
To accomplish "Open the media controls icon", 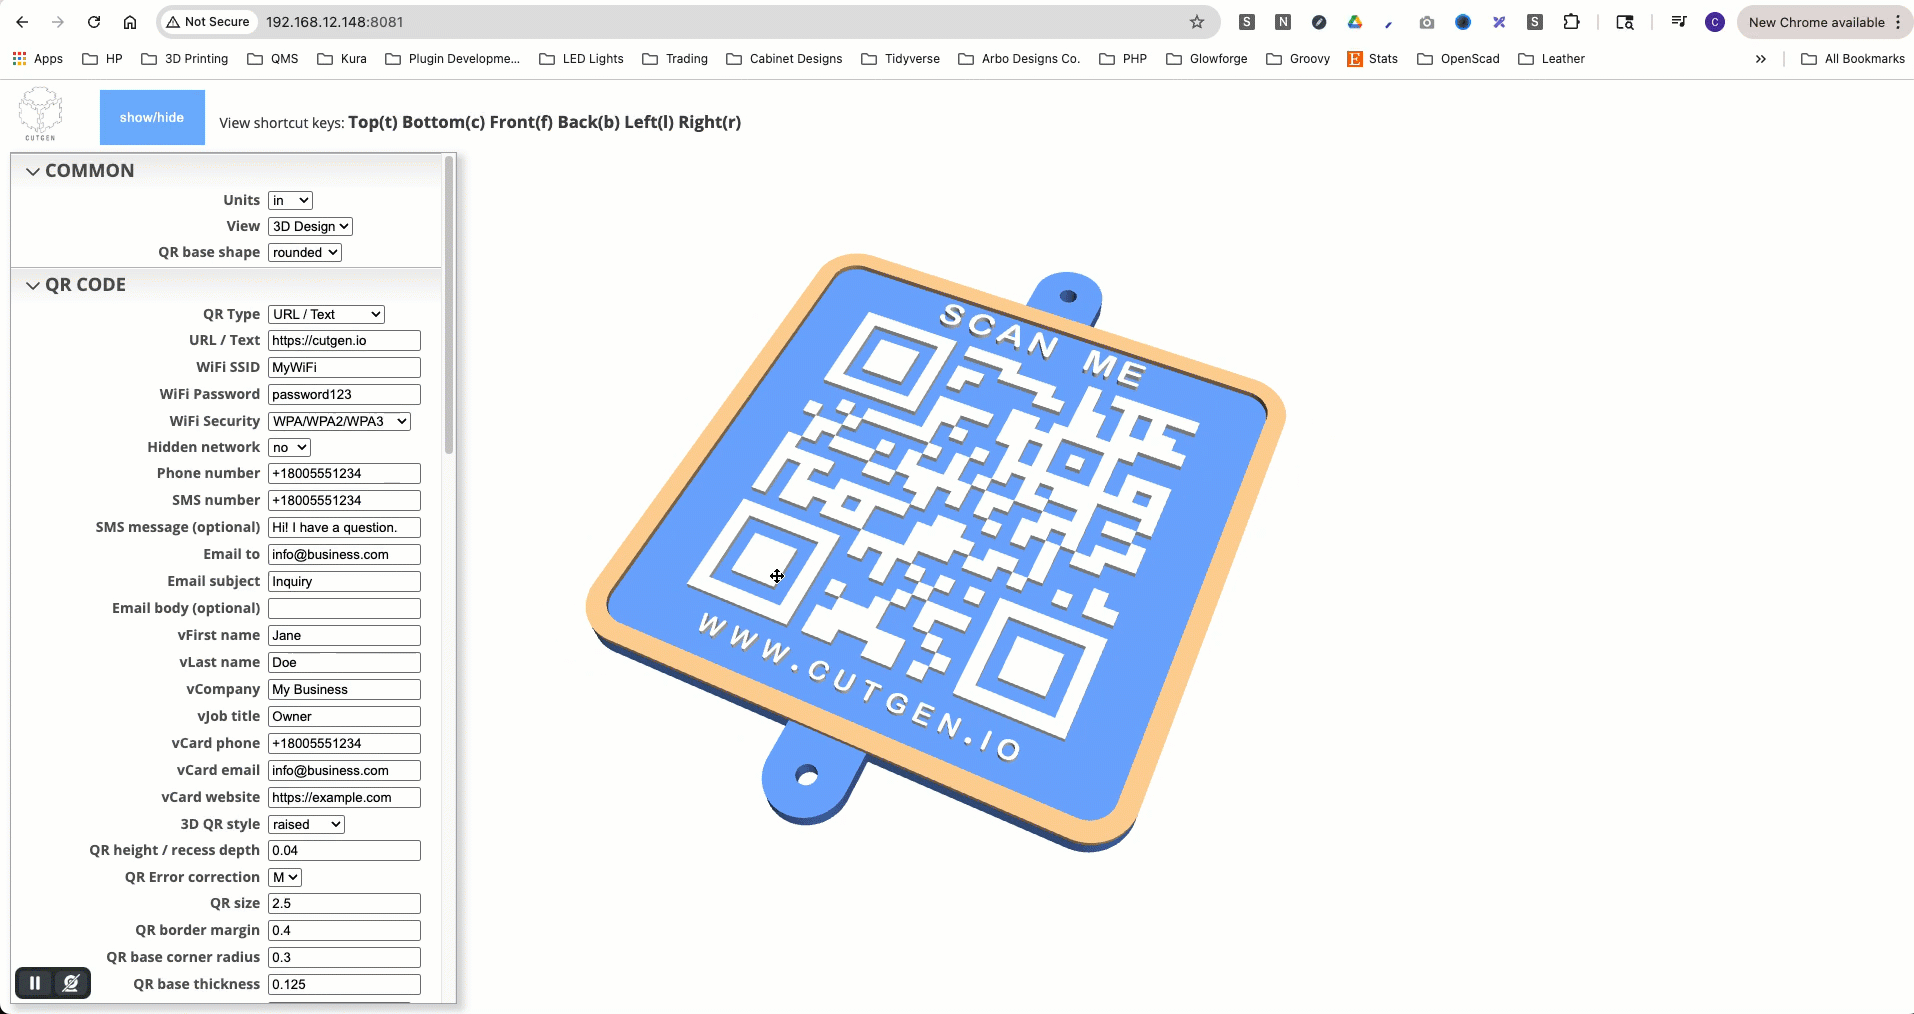I will coord(1679,22).
